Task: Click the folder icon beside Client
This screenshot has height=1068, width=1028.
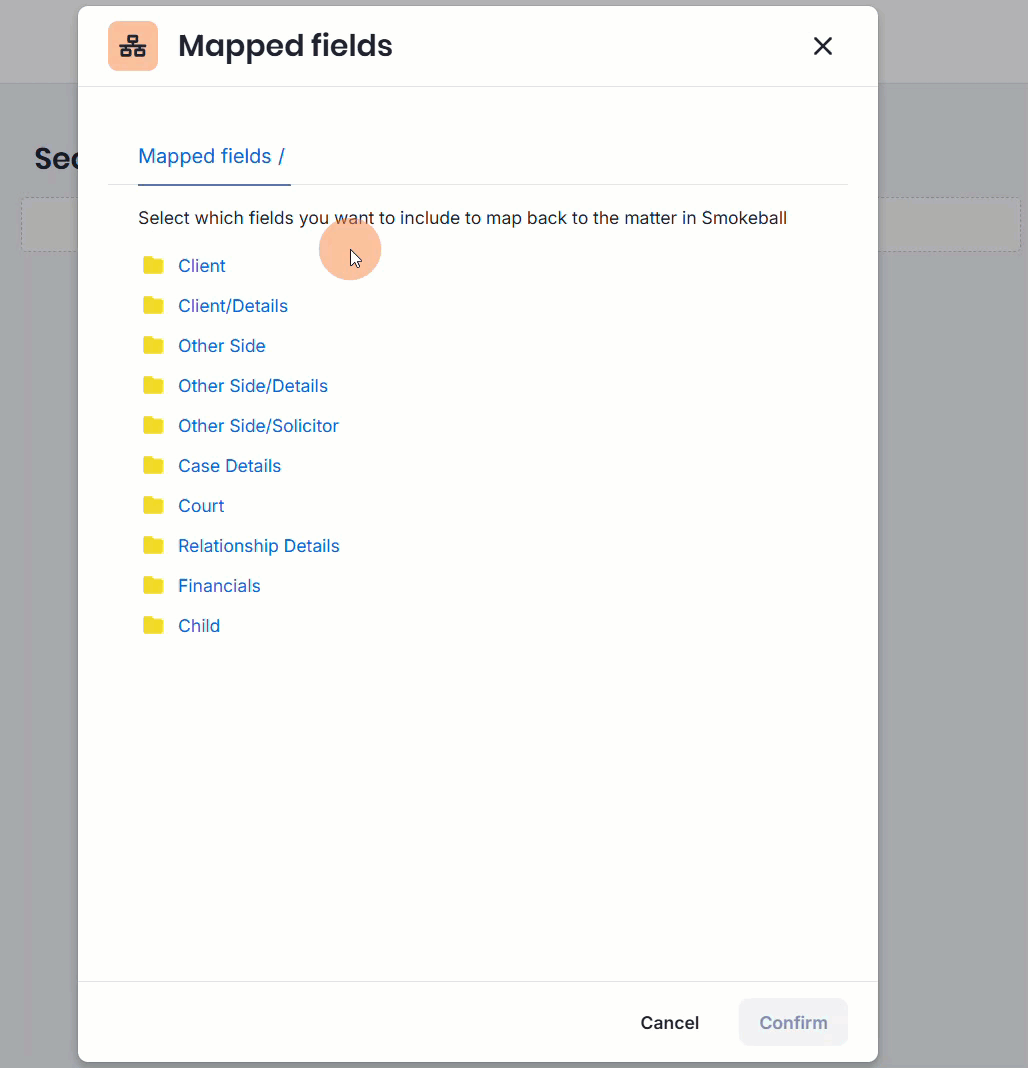Action: (x=153, y=265)
